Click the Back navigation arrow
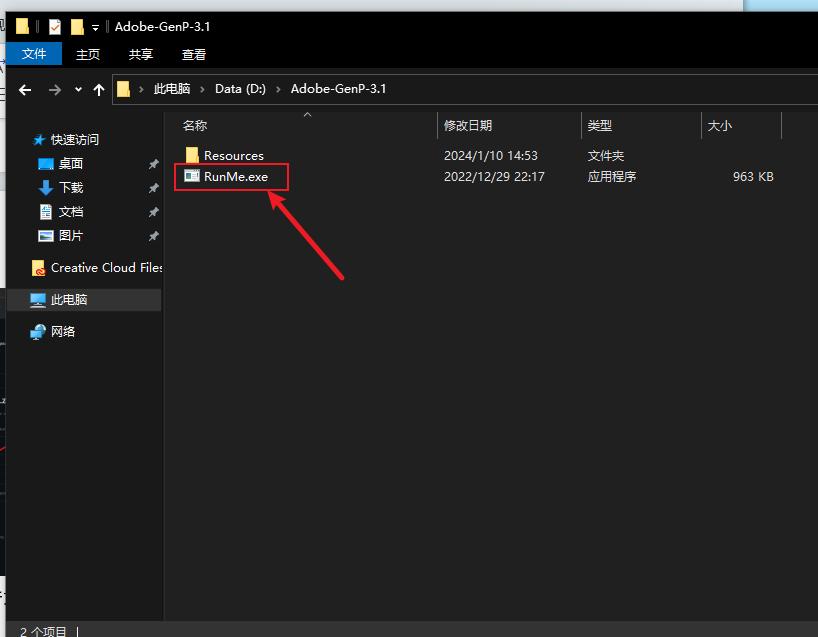818x637 pixels. coord(25,90)
